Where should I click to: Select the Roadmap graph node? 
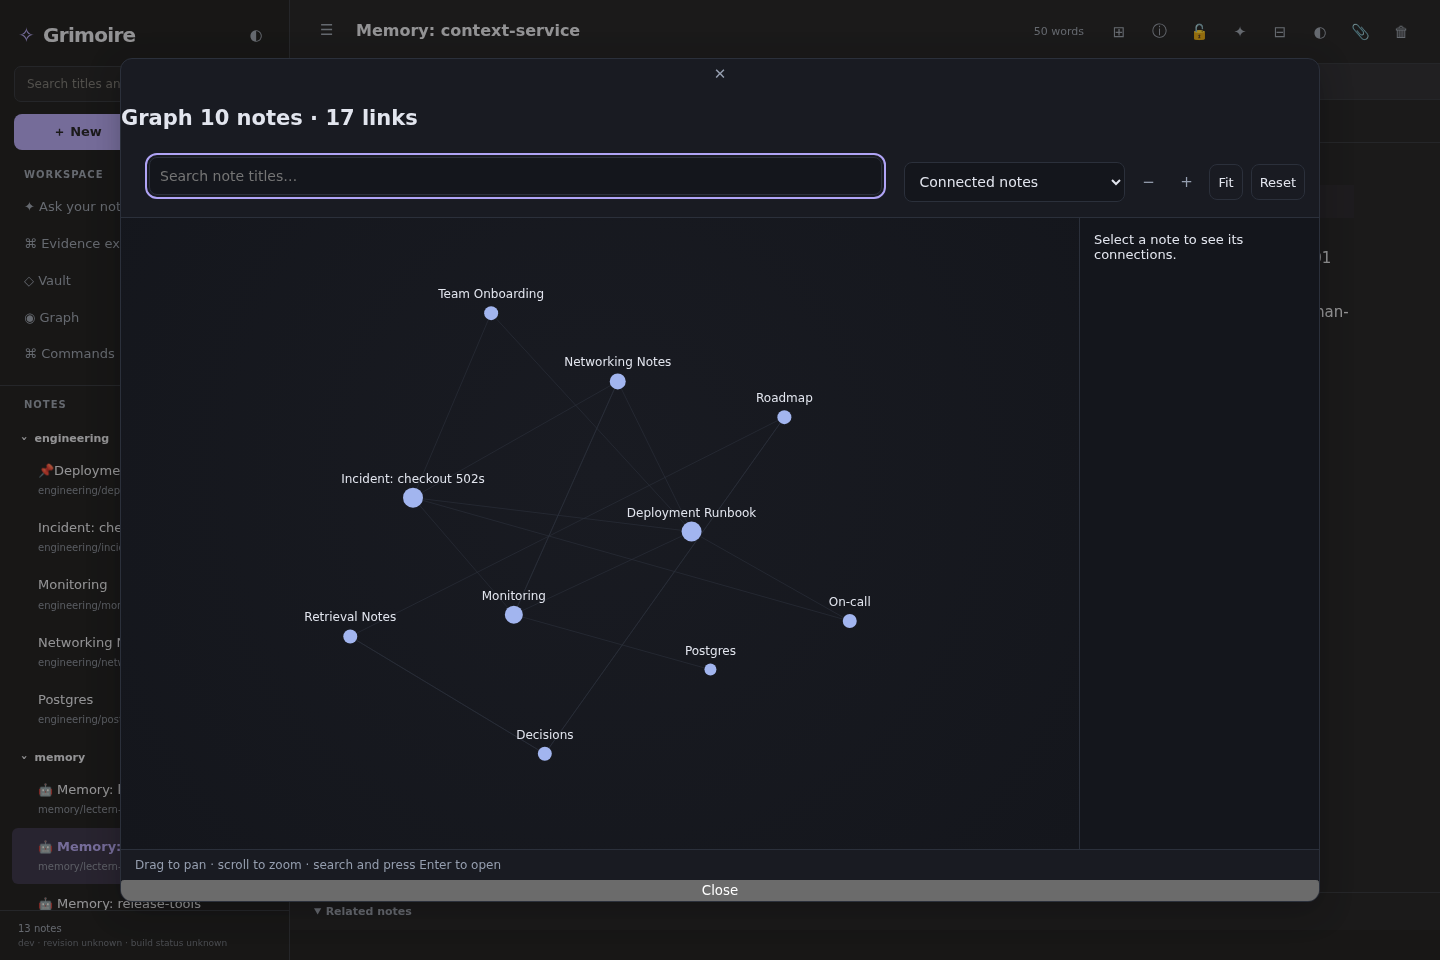(x=784, y=417)
